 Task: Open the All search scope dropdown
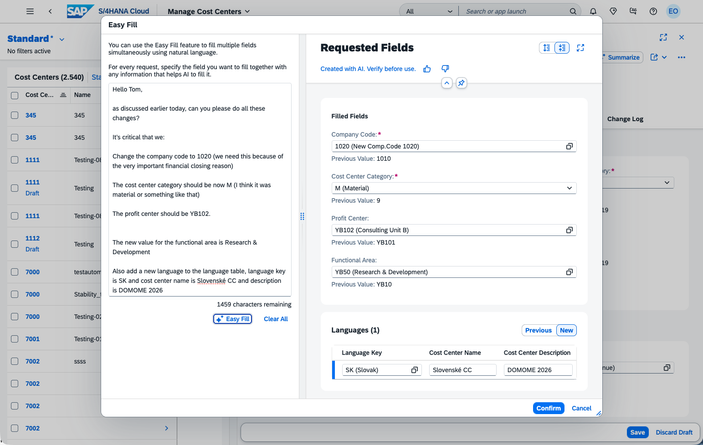point(429,11)
